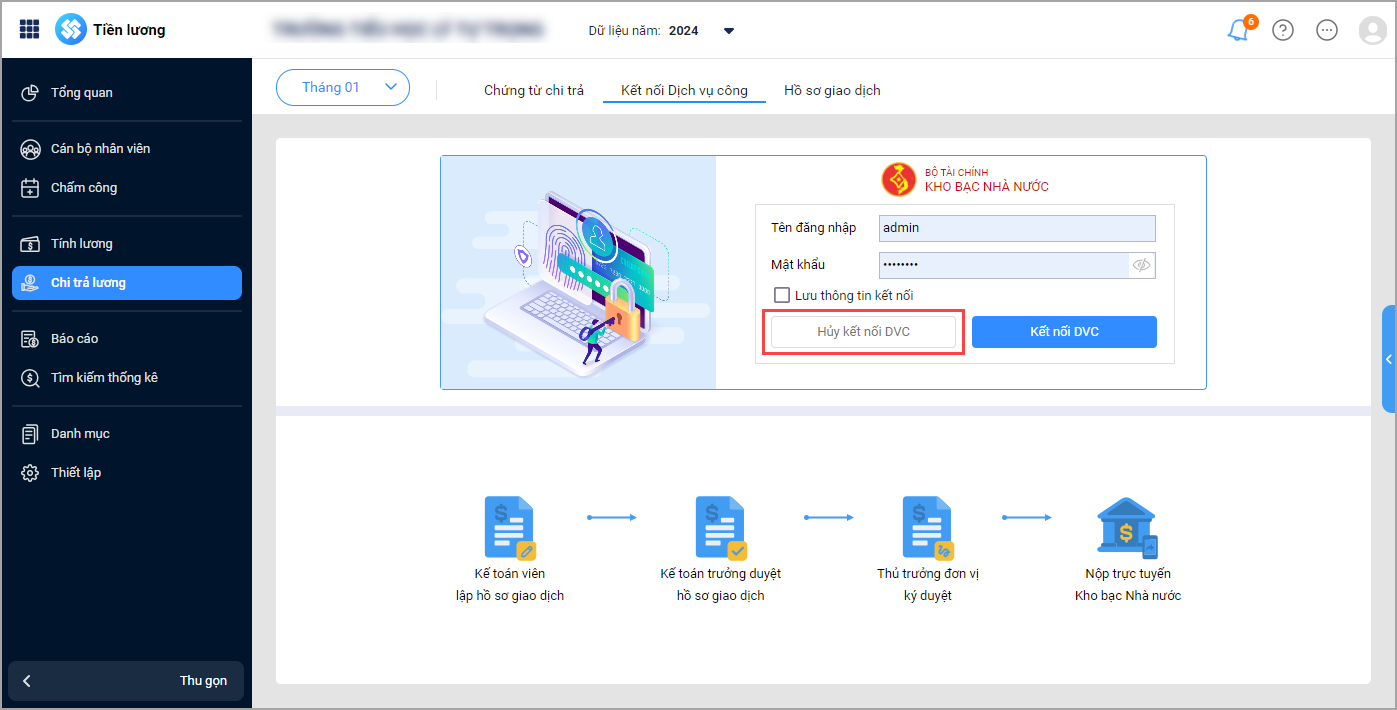The width and height of the screenshot is (1397, 710).
Task: Select Chi trả lương menu item
Action: tap(127, 283)
